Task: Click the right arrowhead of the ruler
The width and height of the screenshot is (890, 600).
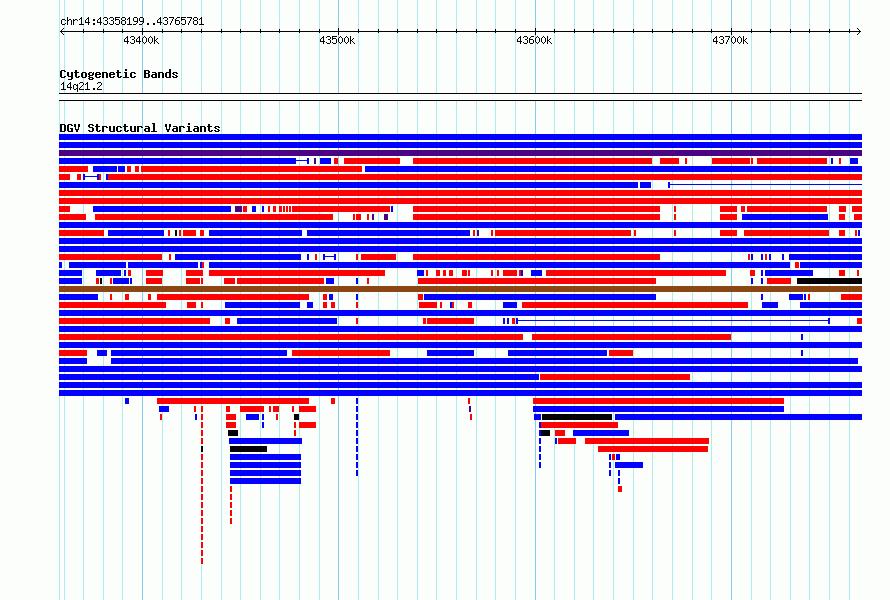Action: [859, 32]
